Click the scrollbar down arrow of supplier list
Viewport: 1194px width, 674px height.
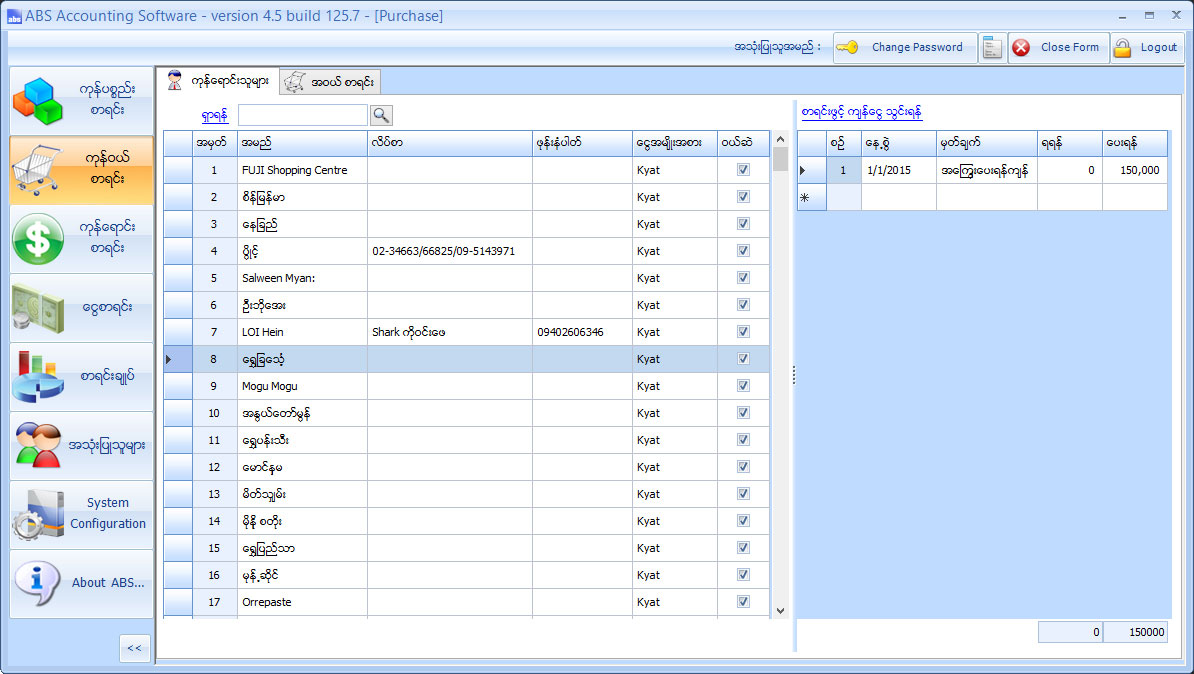coord(780,610)
